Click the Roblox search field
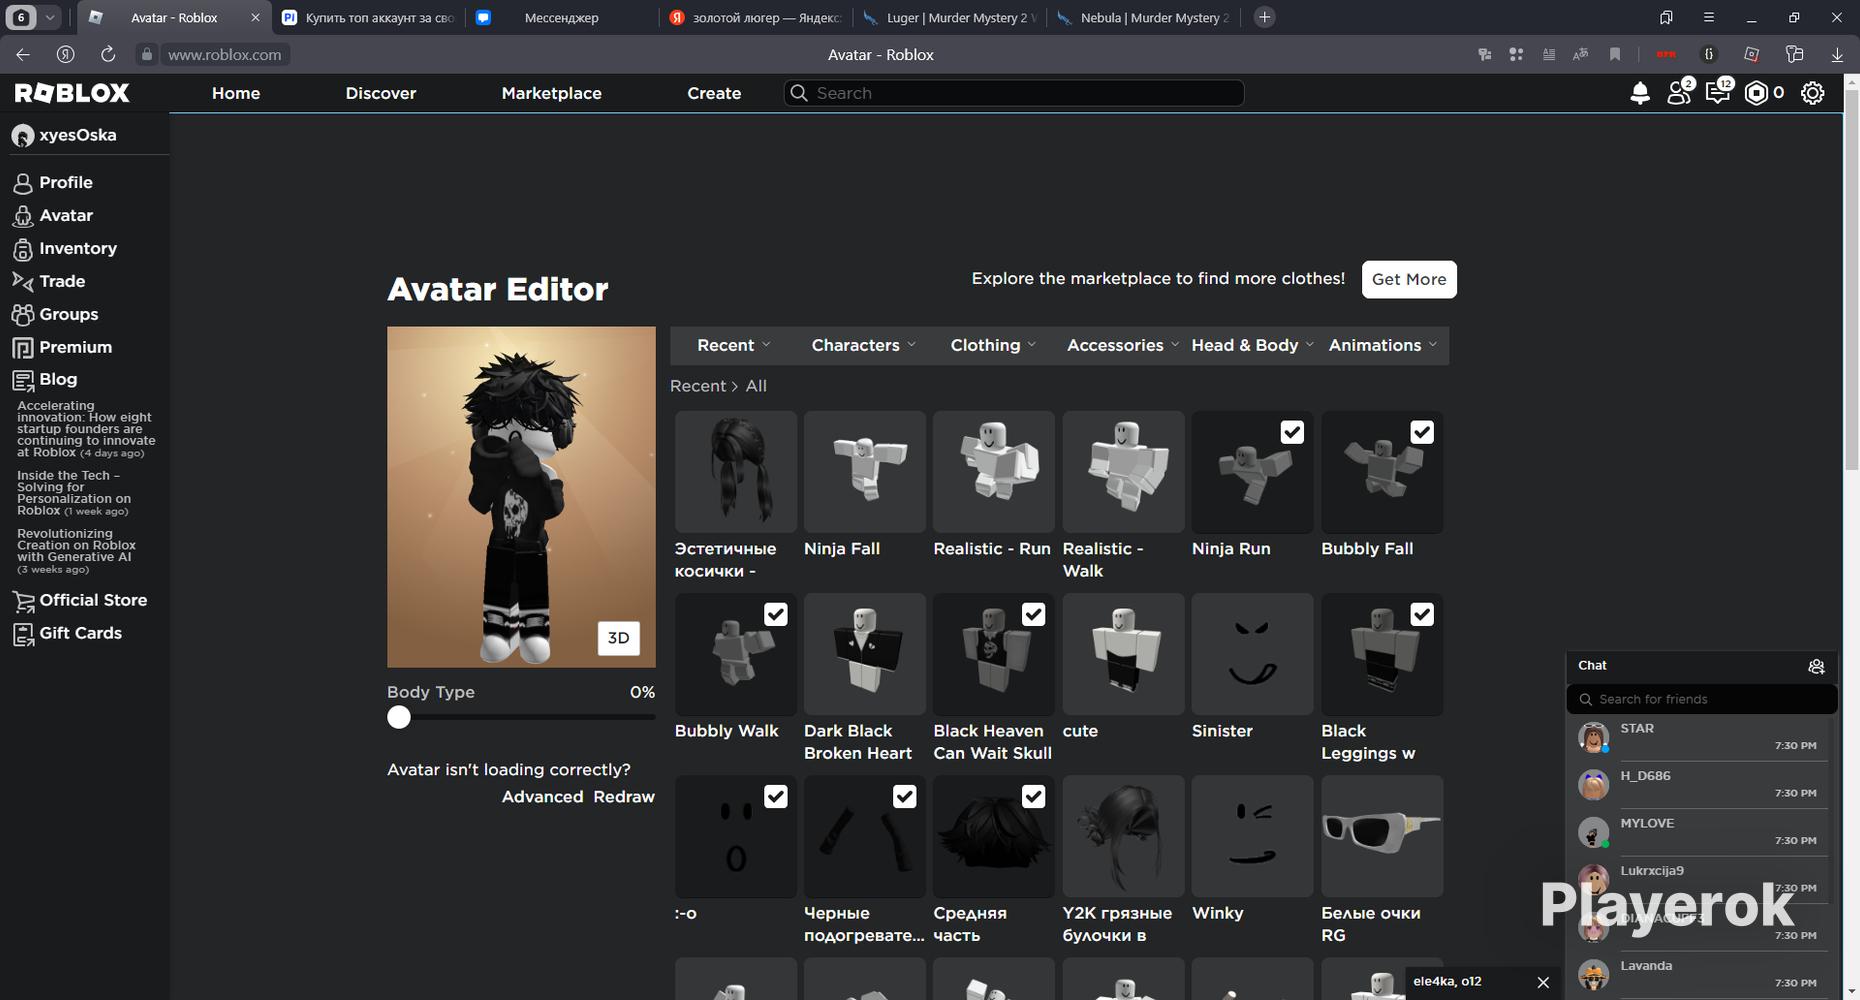The image size is (1860, 1000). point(1014,93)
